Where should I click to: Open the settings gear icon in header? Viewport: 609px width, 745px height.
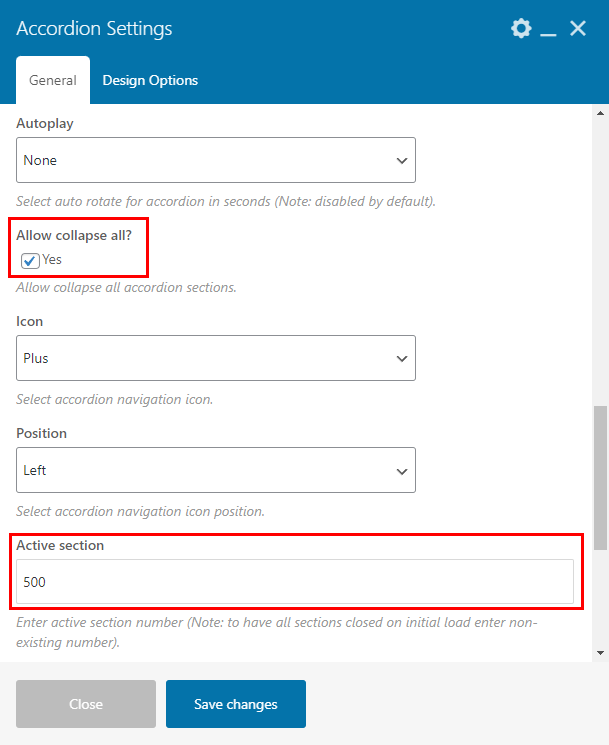(521, 29)
